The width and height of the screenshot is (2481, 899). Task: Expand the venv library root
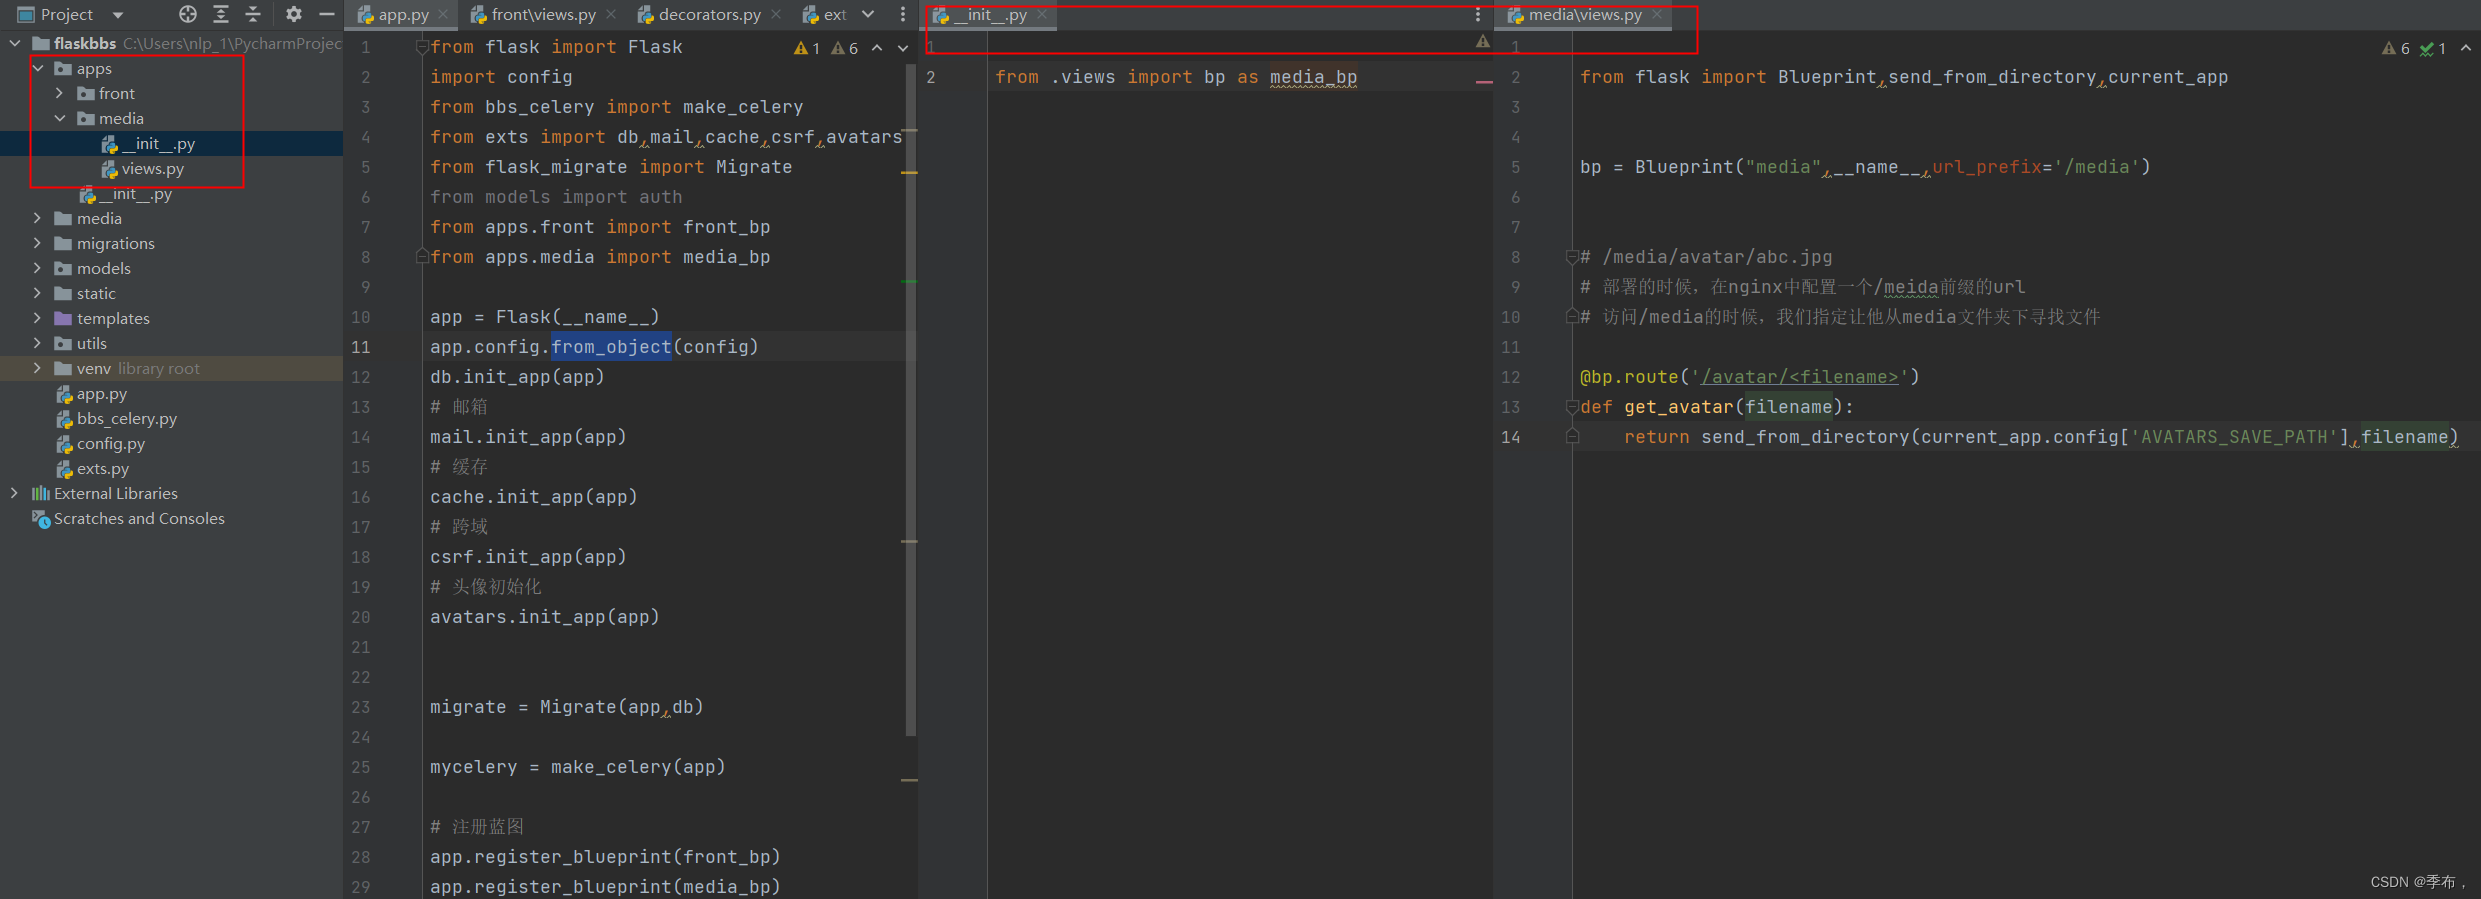(38, 368)
